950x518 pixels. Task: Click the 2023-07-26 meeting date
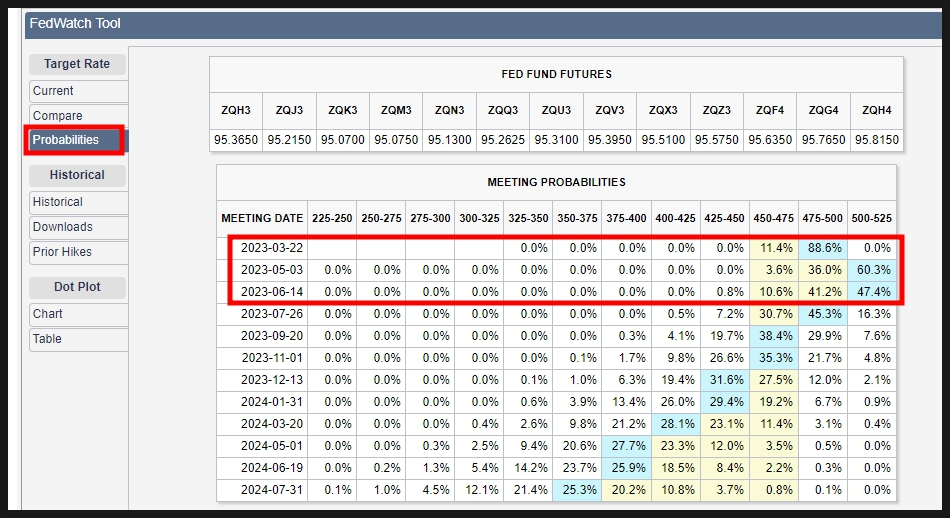[271, 314]
